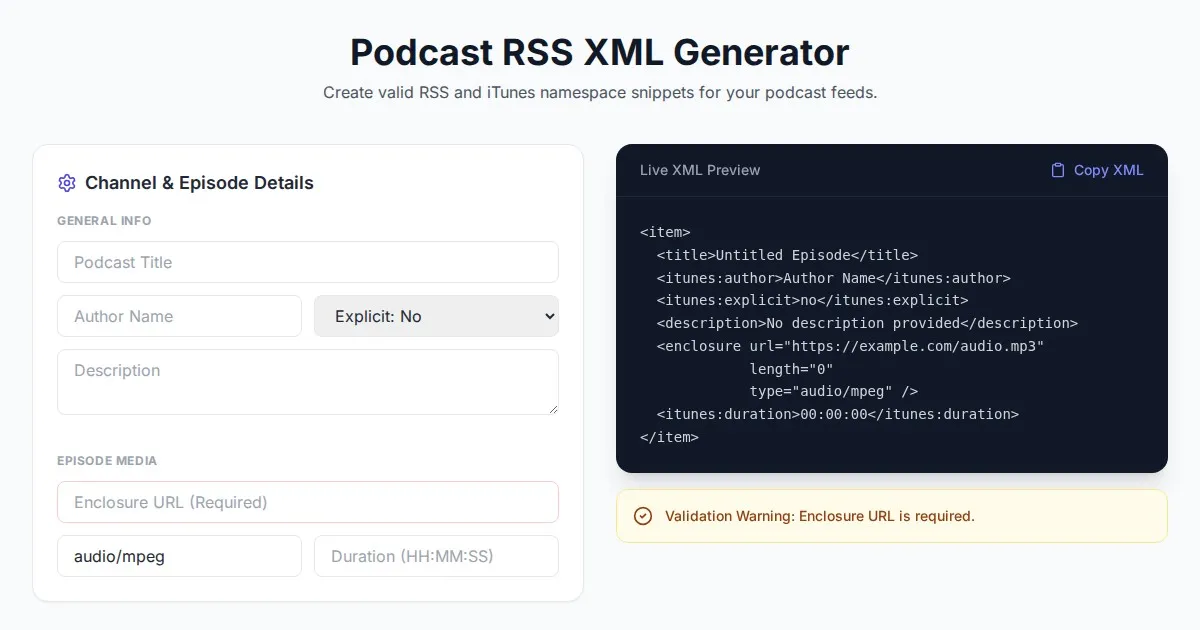Focus the Duration (HH:MM:SS) input
This screenshot has height=630, width=1200.
tap(436, 556)
